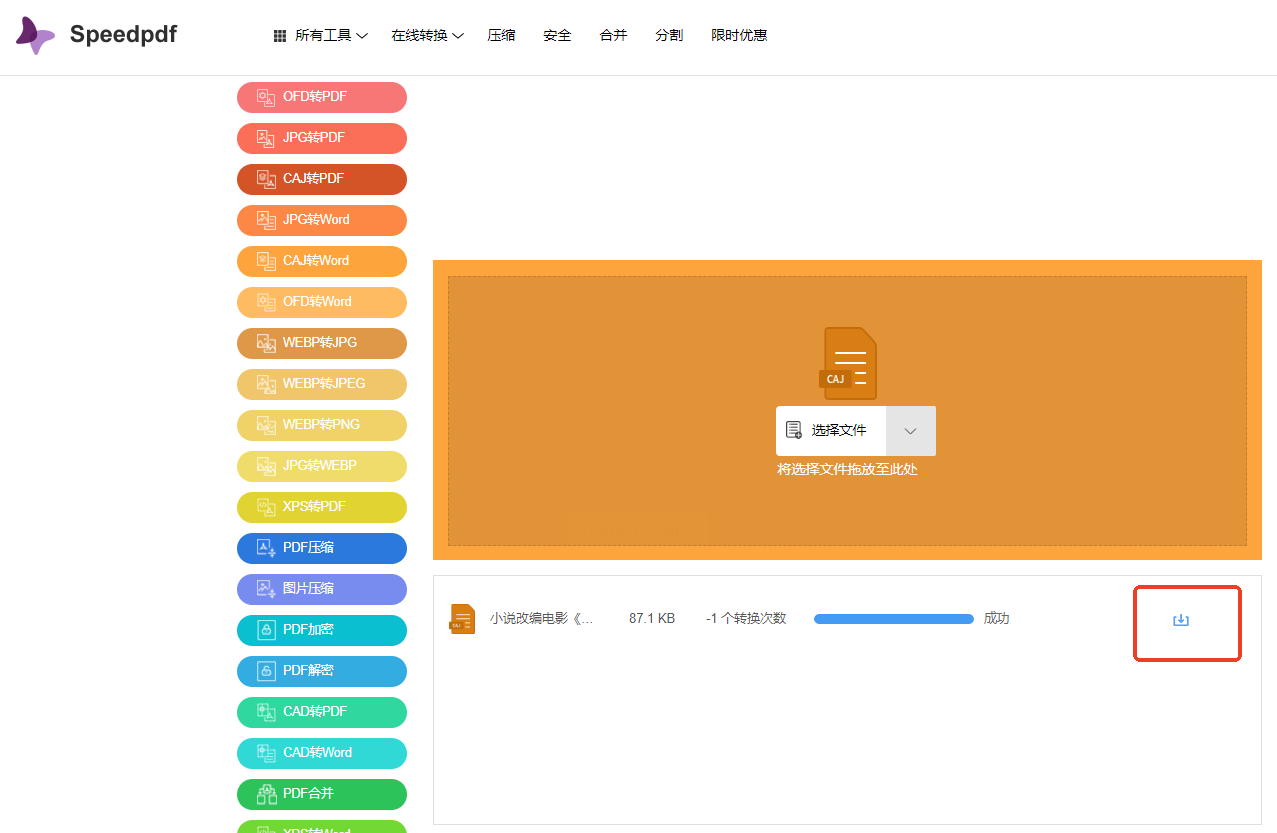Click the download icon for converted file
Viewport: 1277px width, 833px height.
tap(1180, 620)
